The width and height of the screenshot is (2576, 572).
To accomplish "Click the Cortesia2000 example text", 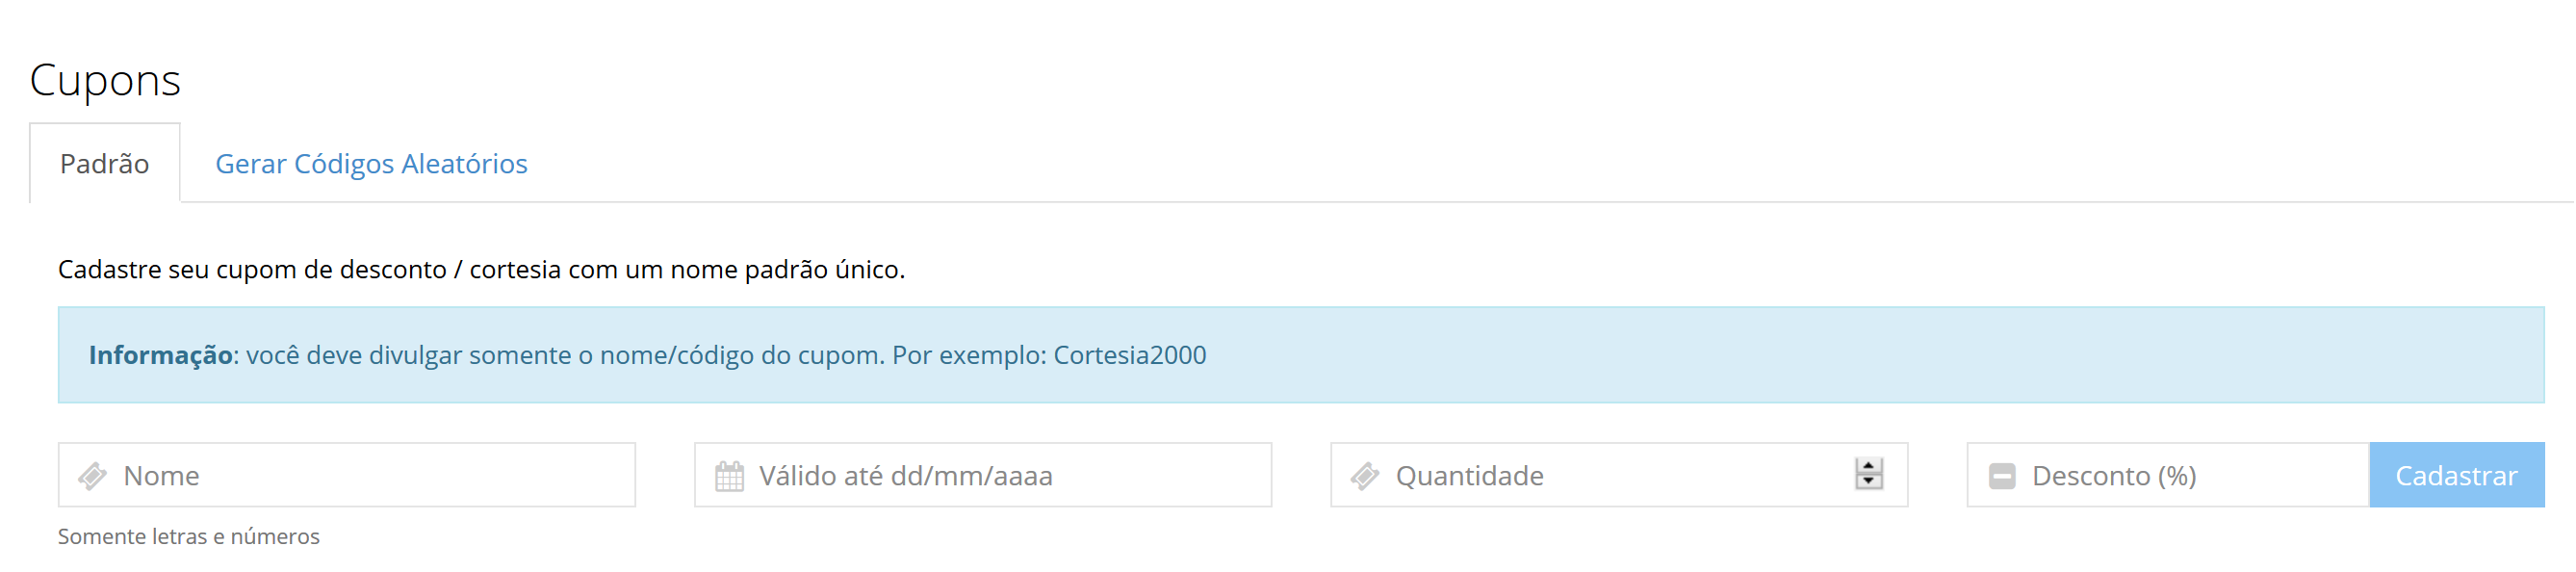I will pos(1129,356).
